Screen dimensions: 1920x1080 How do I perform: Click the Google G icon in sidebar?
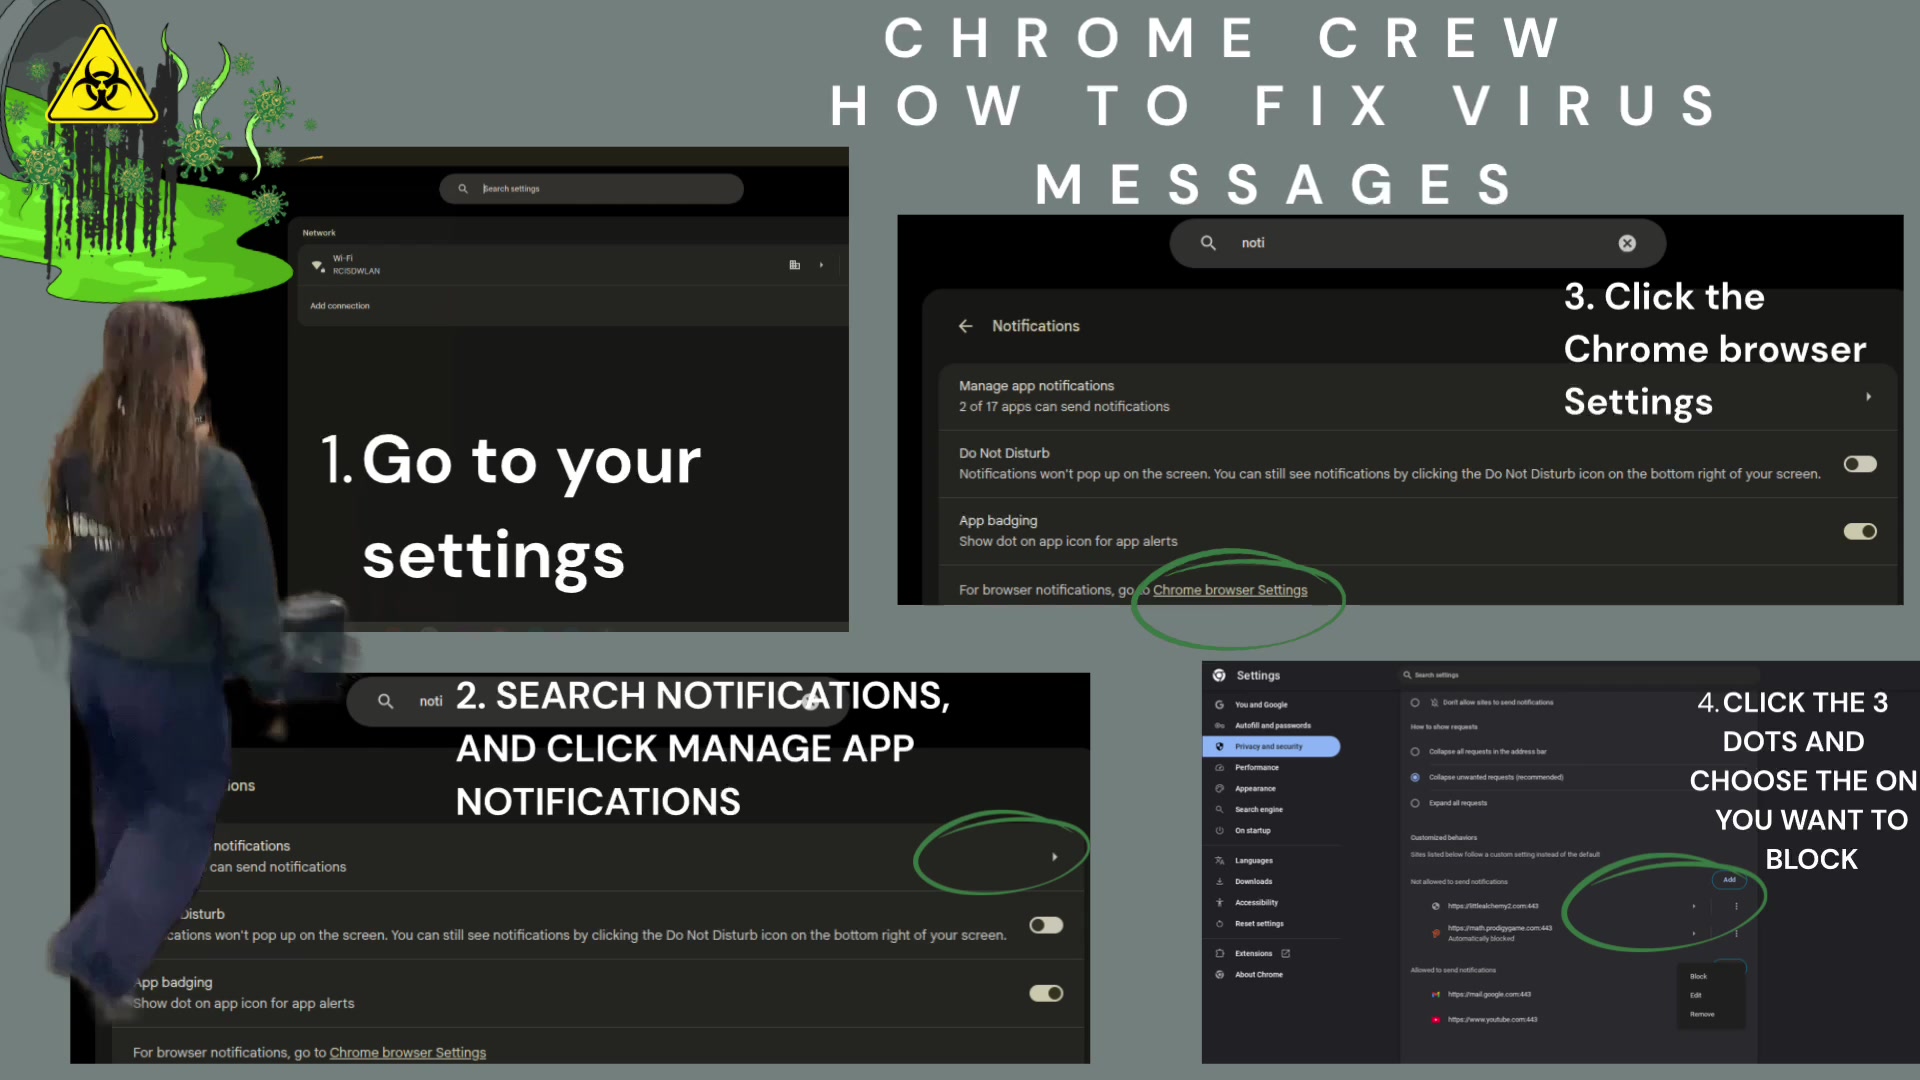(1219, 705)
